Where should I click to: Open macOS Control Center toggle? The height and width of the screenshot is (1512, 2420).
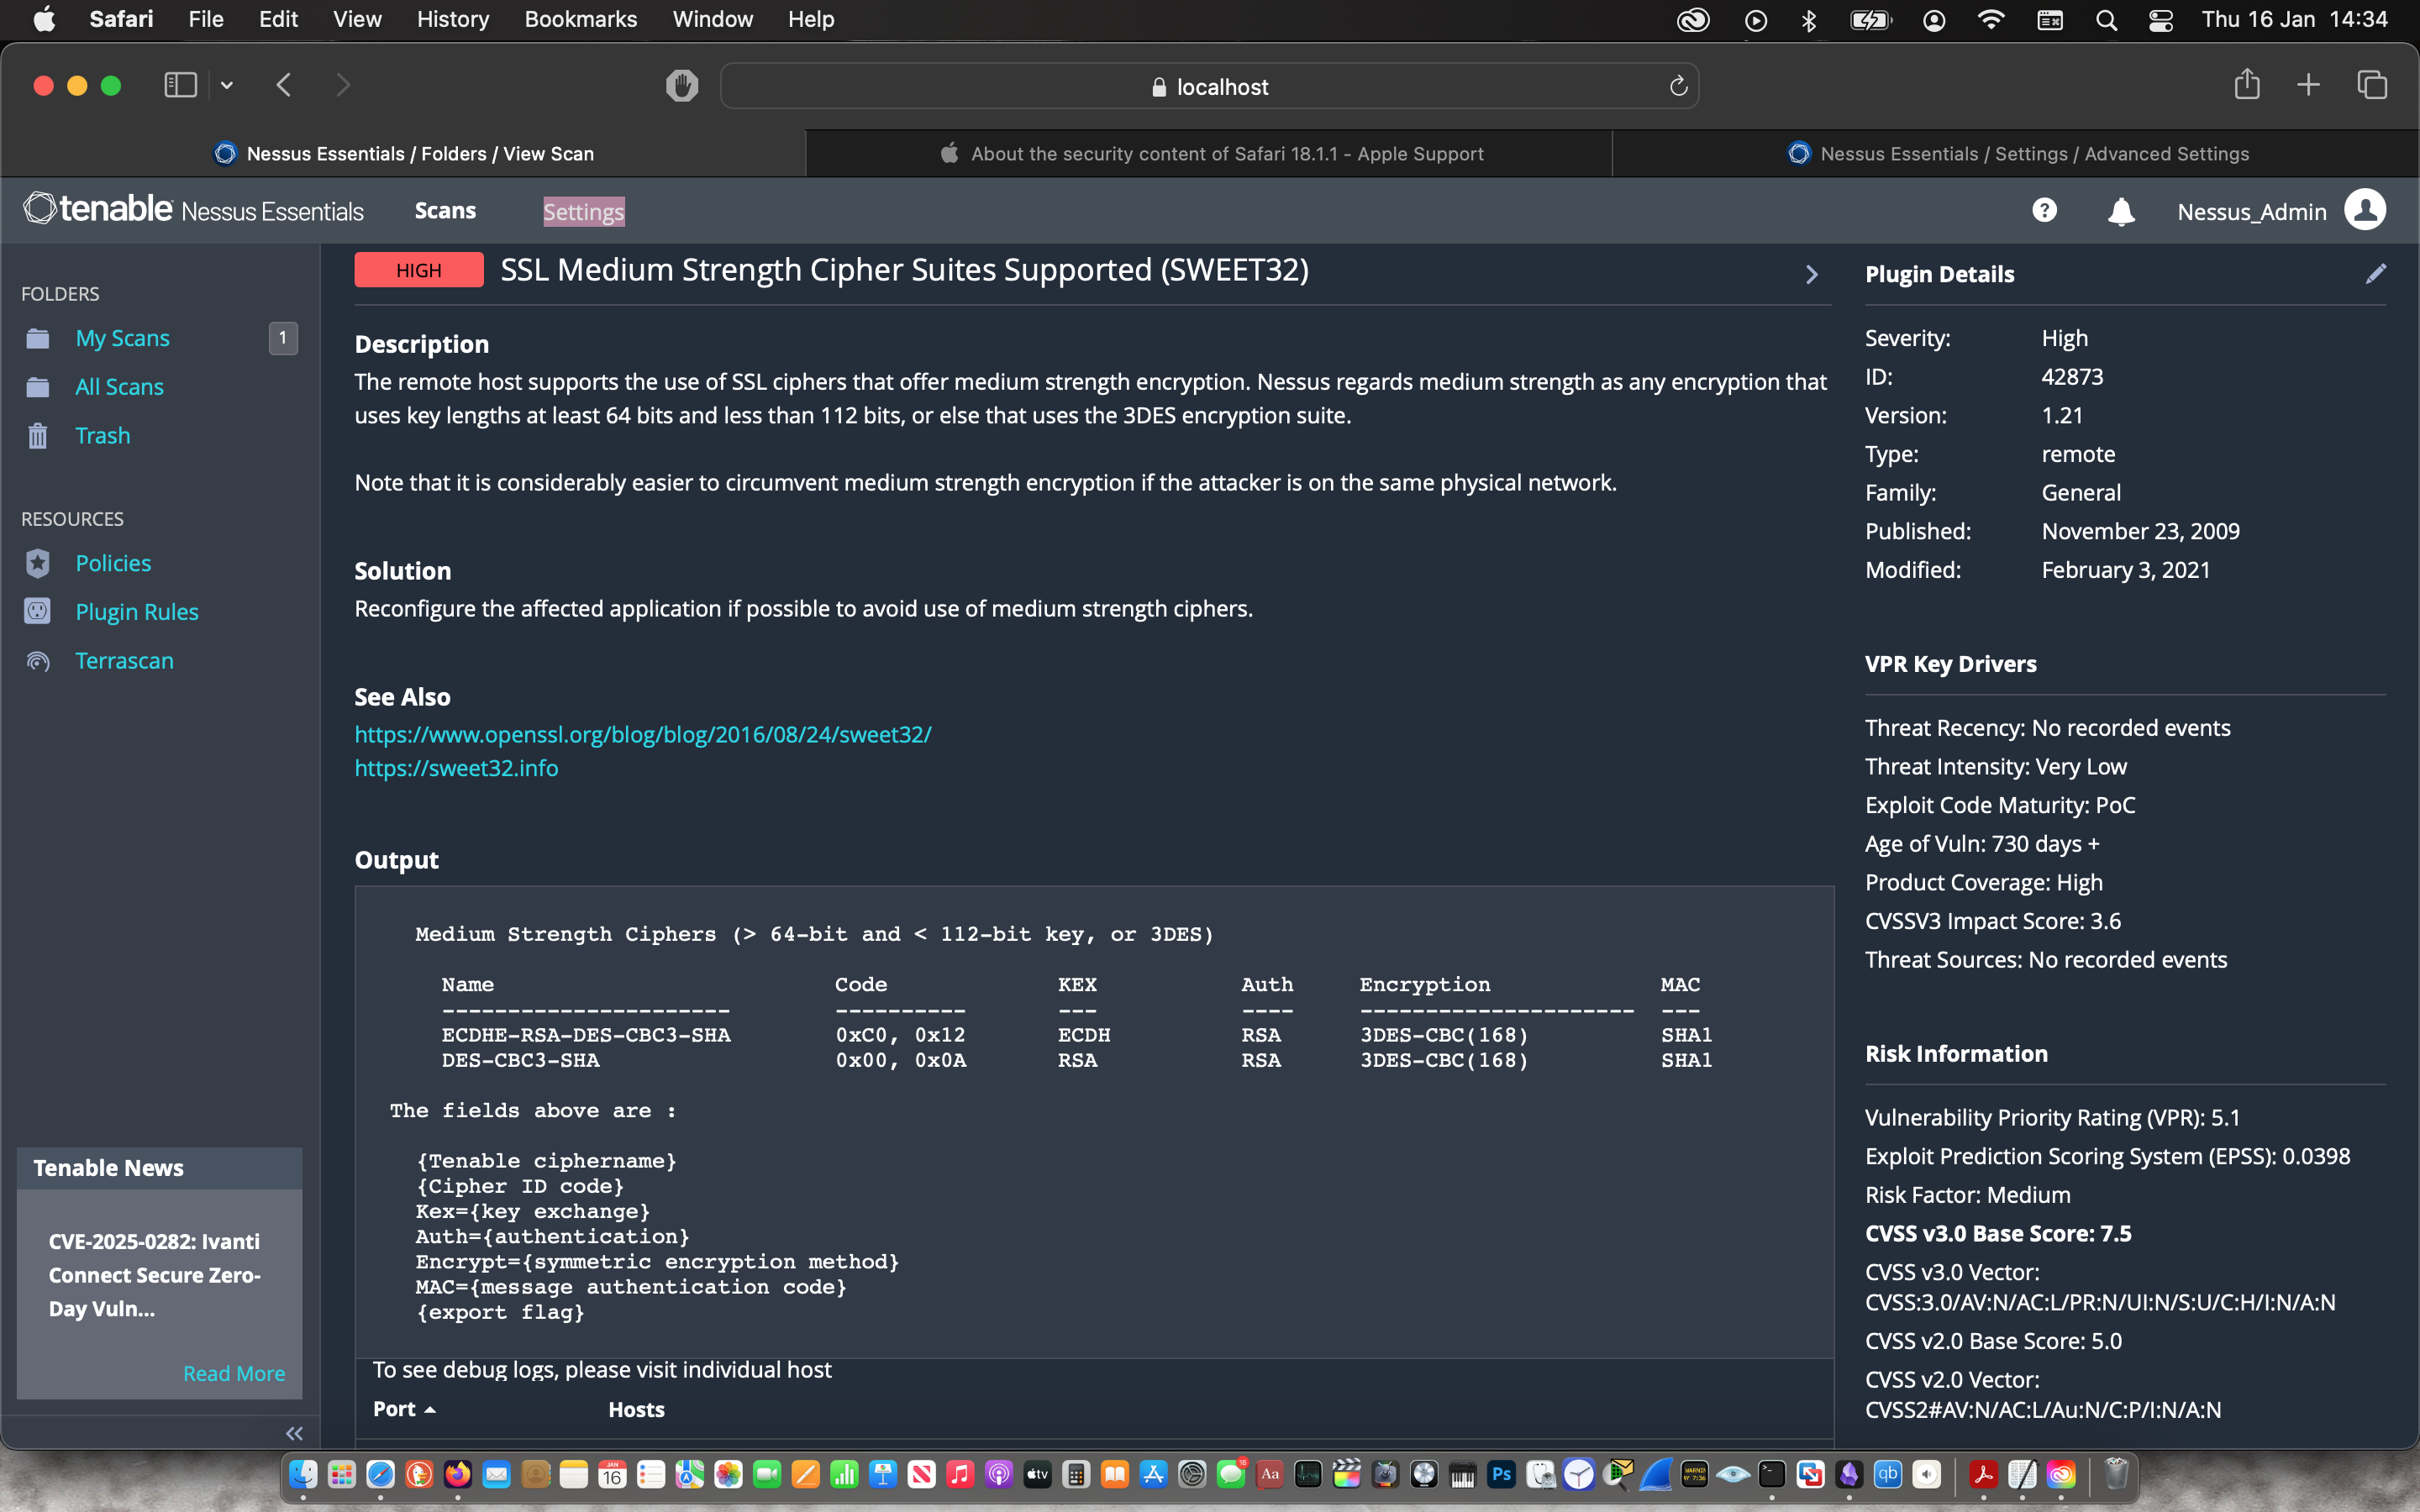click(2160, 20)
